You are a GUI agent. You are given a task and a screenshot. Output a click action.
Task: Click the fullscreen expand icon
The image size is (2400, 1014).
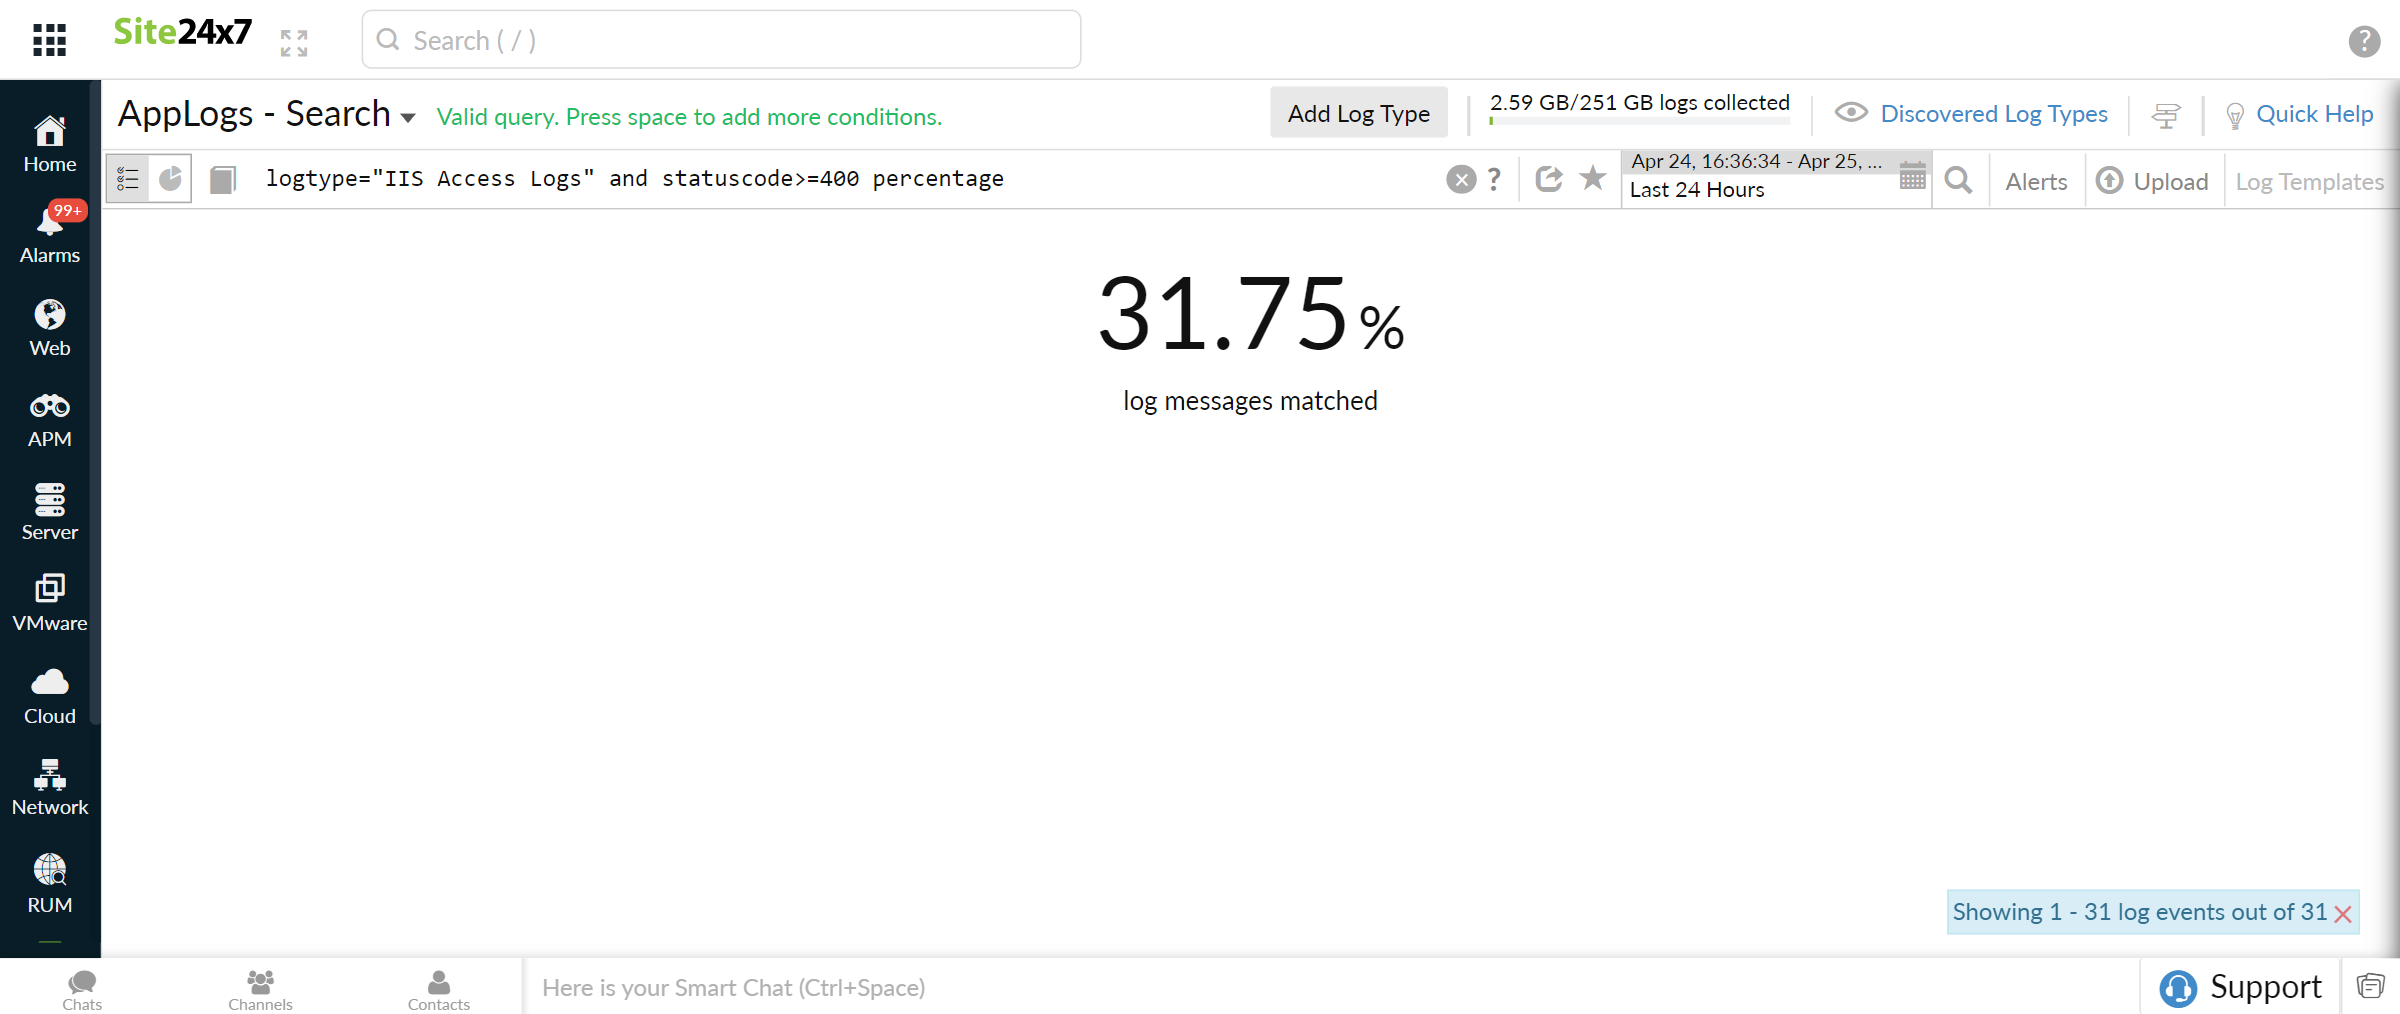click(x=294, y=42)
